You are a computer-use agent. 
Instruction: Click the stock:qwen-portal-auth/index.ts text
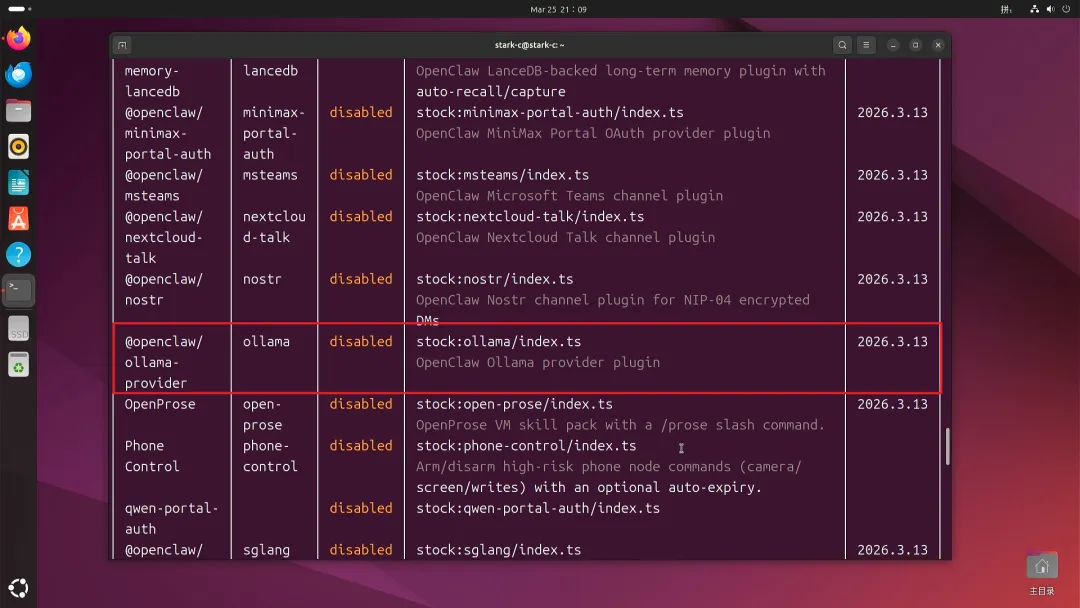tap(538, 508)
